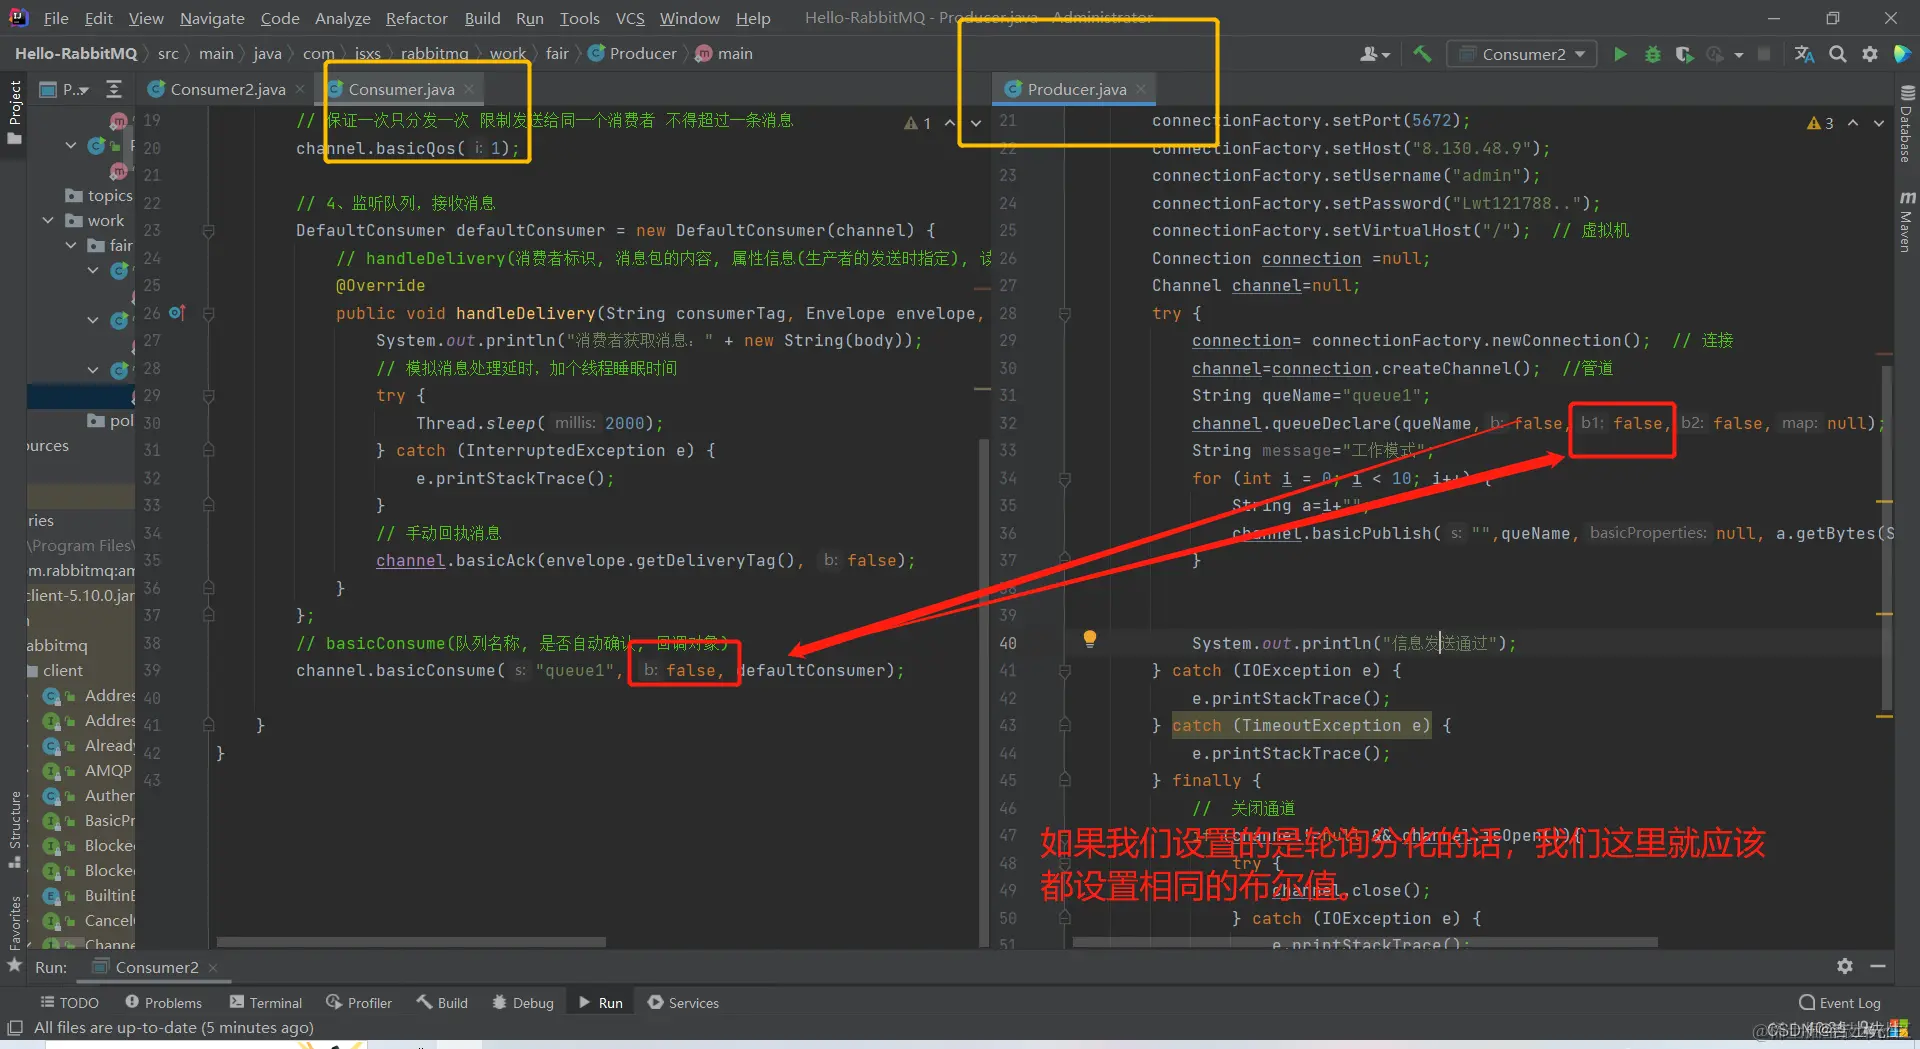Viewport: 1920px width, 1049px height.
Task: Click the Consumer.java horizontal scrollbar
Action: [x=411, y=942]
